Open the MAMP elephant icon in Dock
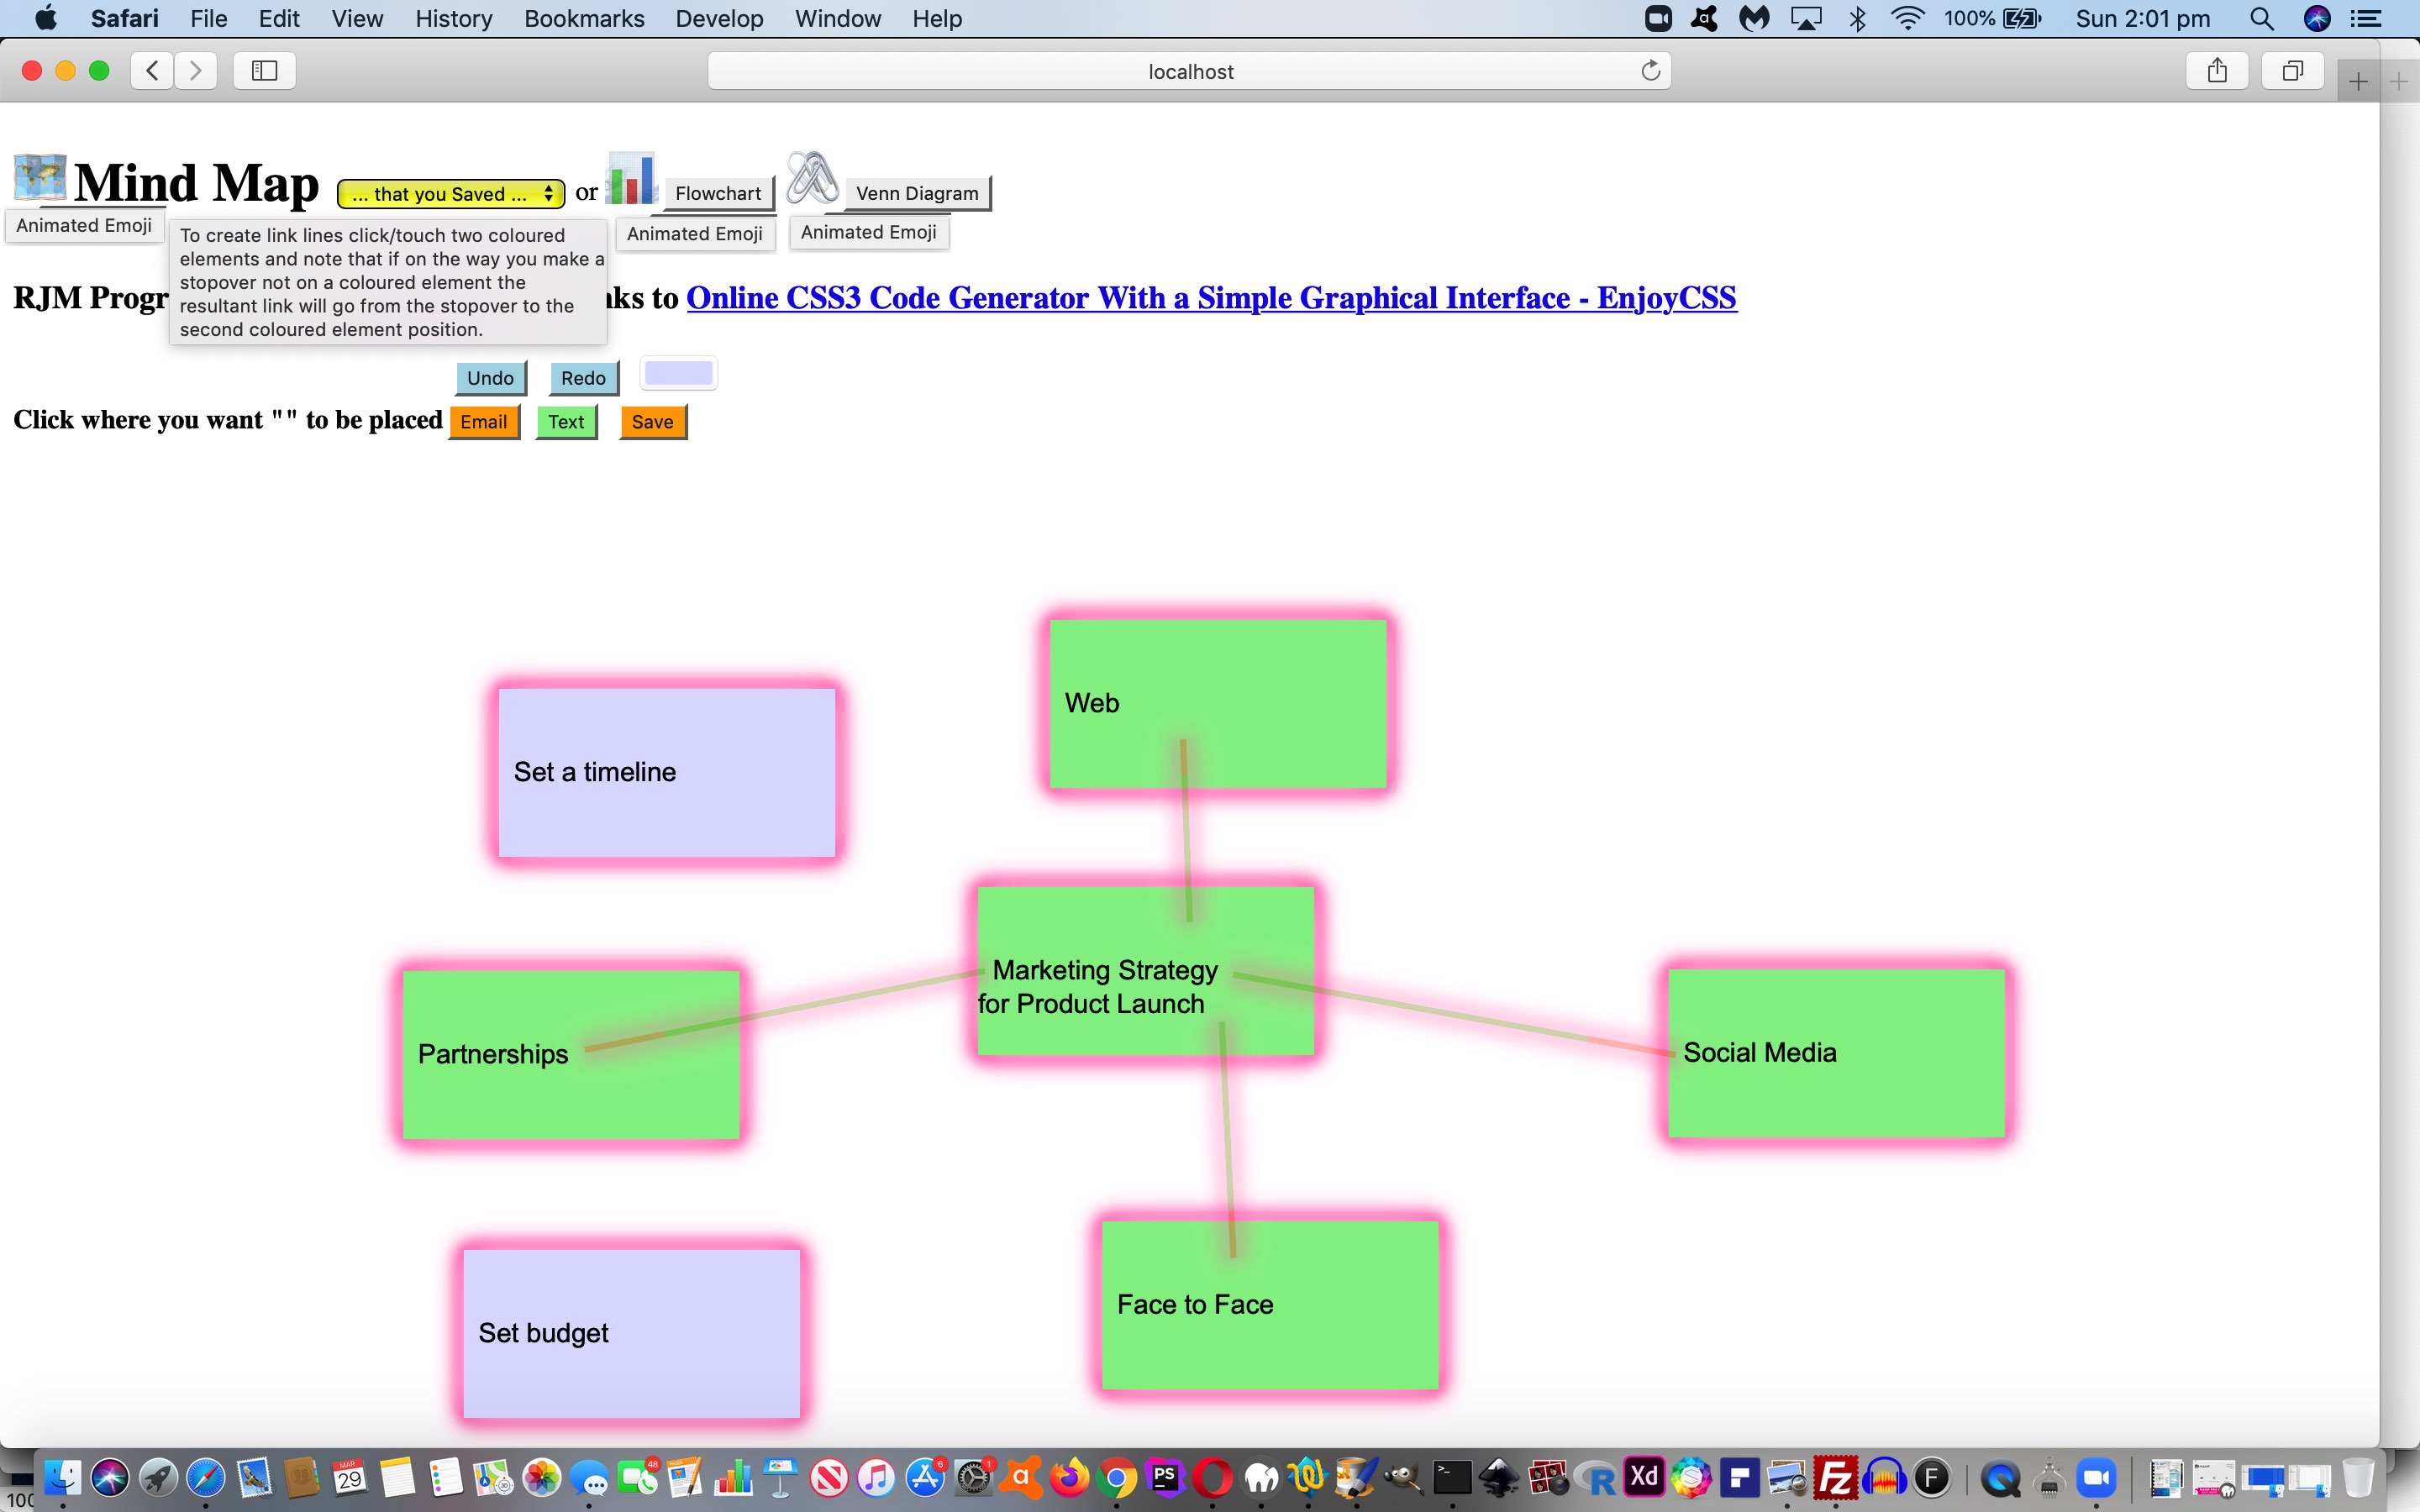This screenshot has height=1512, width=2420. tap(1261, 1477)
